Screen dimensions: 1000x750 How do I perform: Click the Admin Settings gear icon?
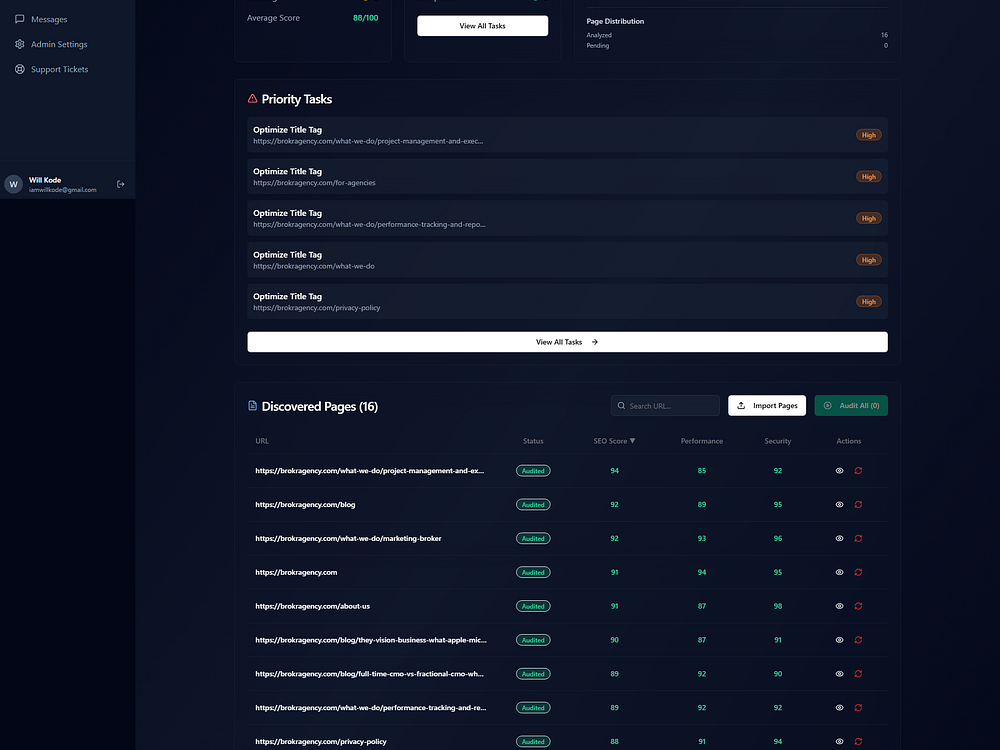click(x=20, y=44)
